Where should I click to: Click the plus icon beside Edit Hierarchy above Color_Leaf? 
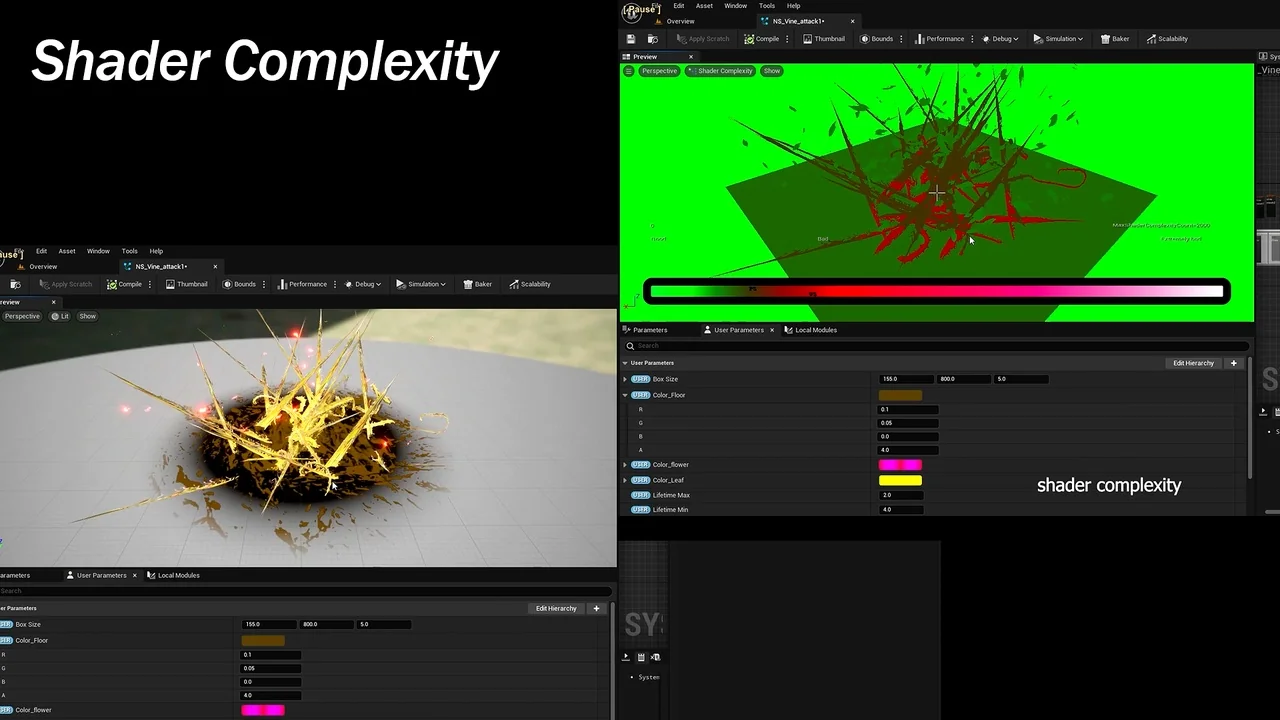click(1233, 363)
